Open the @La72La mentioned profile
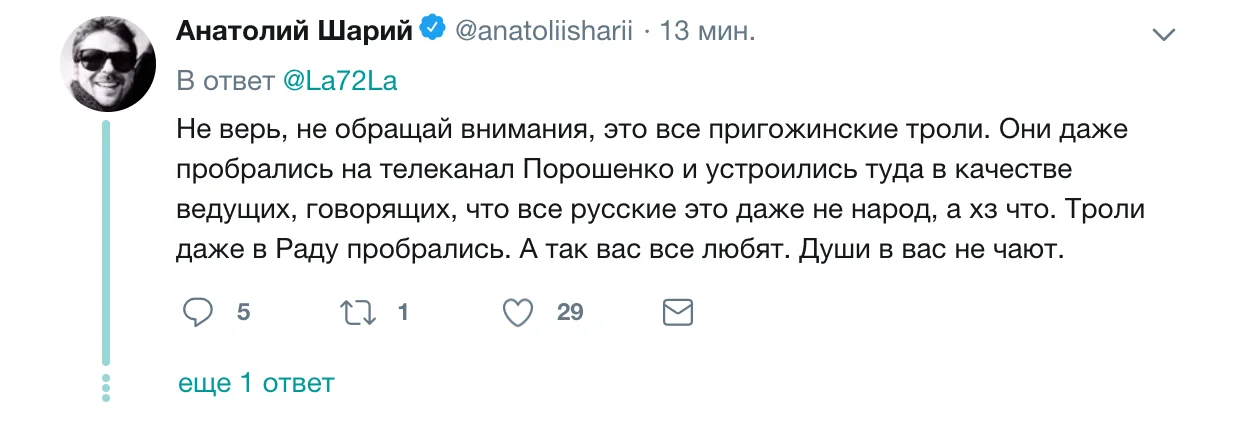Viewport: 1248px width, 426px height. 340,82
